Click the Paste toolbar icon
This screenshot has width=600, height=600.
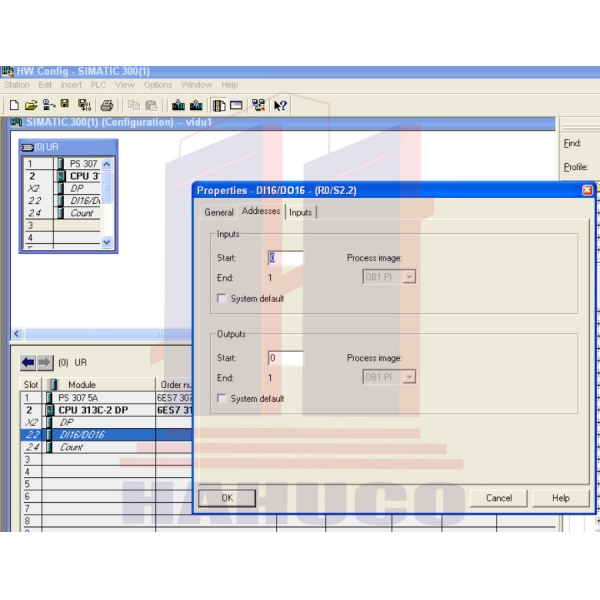click(152, 105)
